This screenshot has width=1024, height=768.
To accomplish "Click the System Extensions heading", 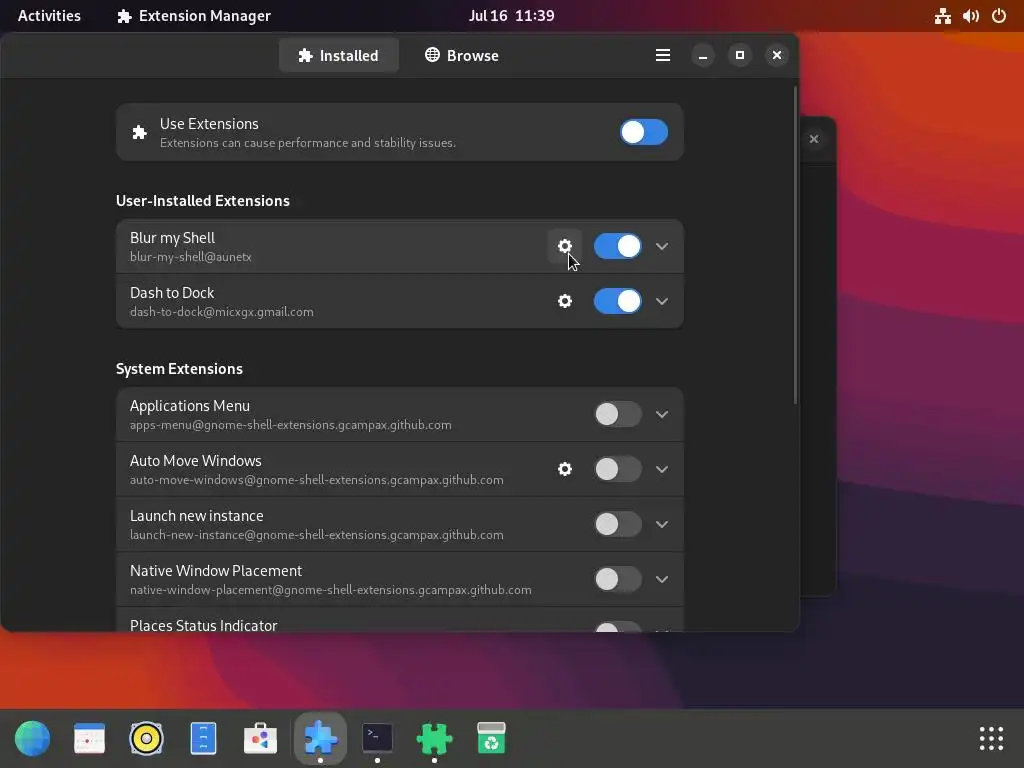I will click(179, 368).
